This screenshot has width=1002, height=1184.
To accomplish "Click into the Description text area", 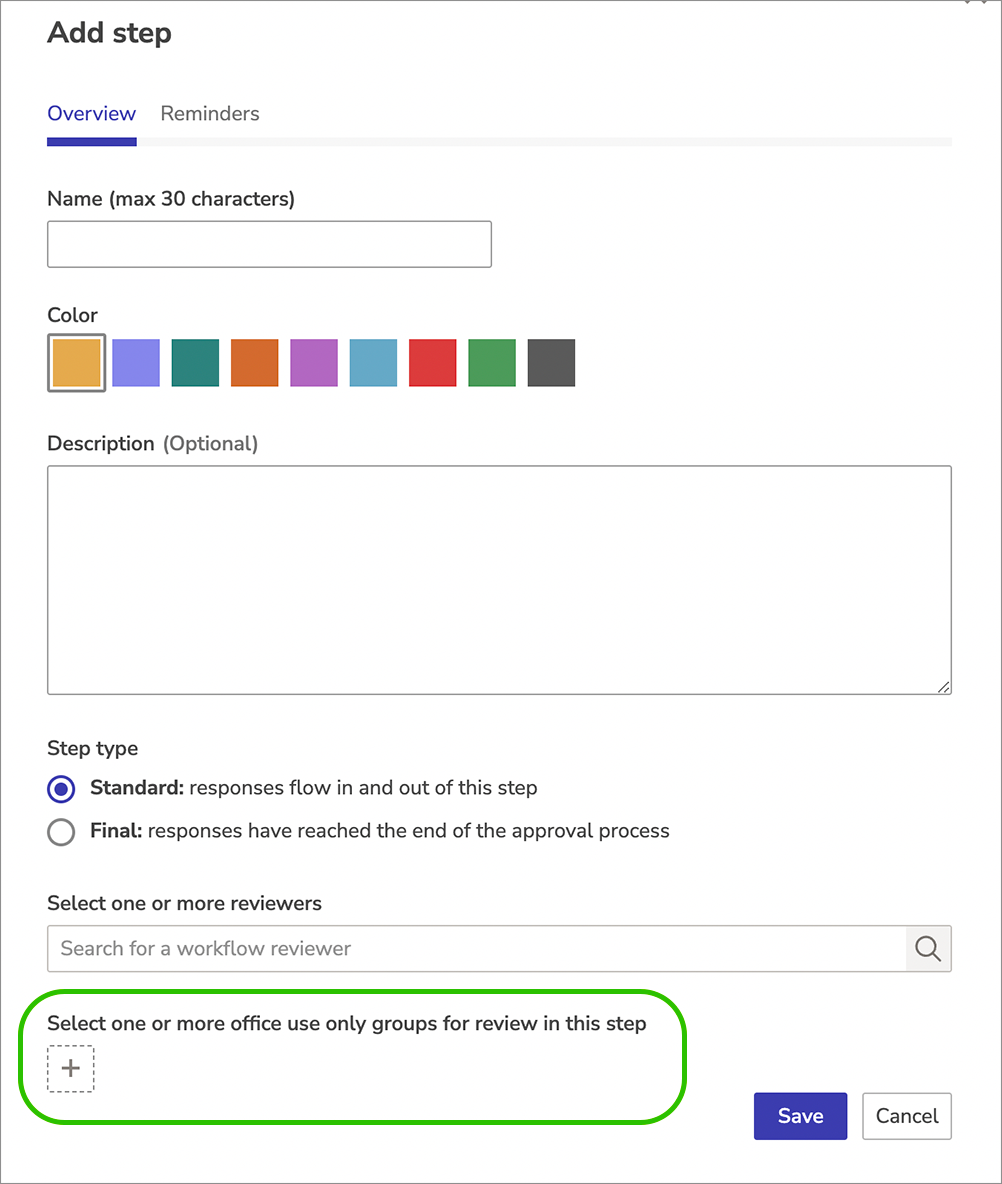I will pos(499,580).
